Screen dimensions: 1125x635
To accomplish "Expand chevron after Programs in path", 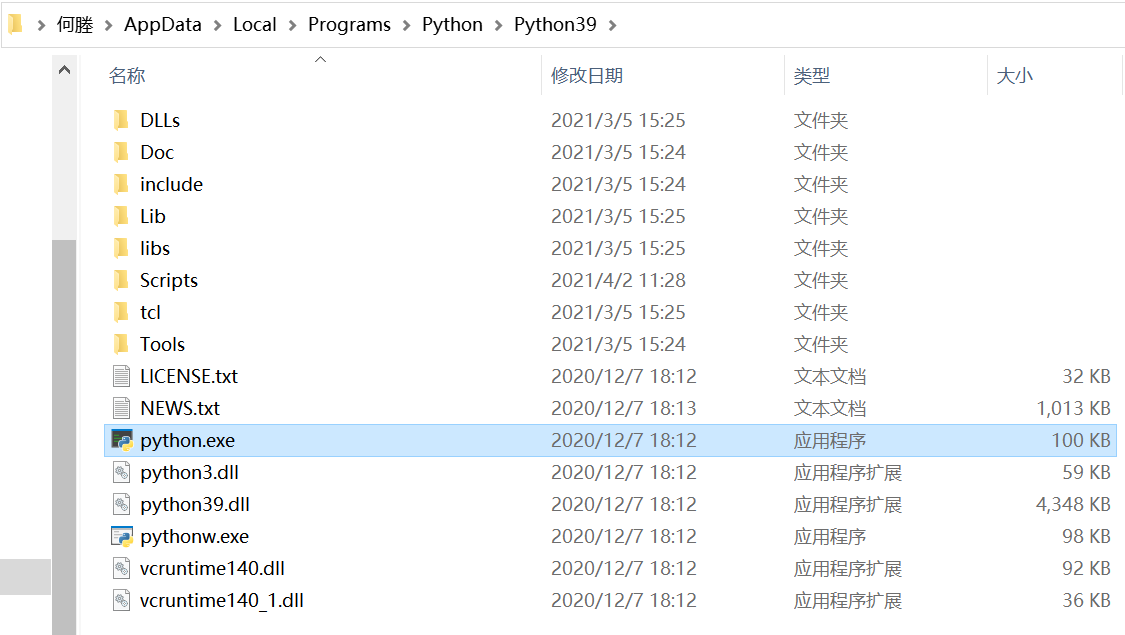I will click(x=406, y=25).
